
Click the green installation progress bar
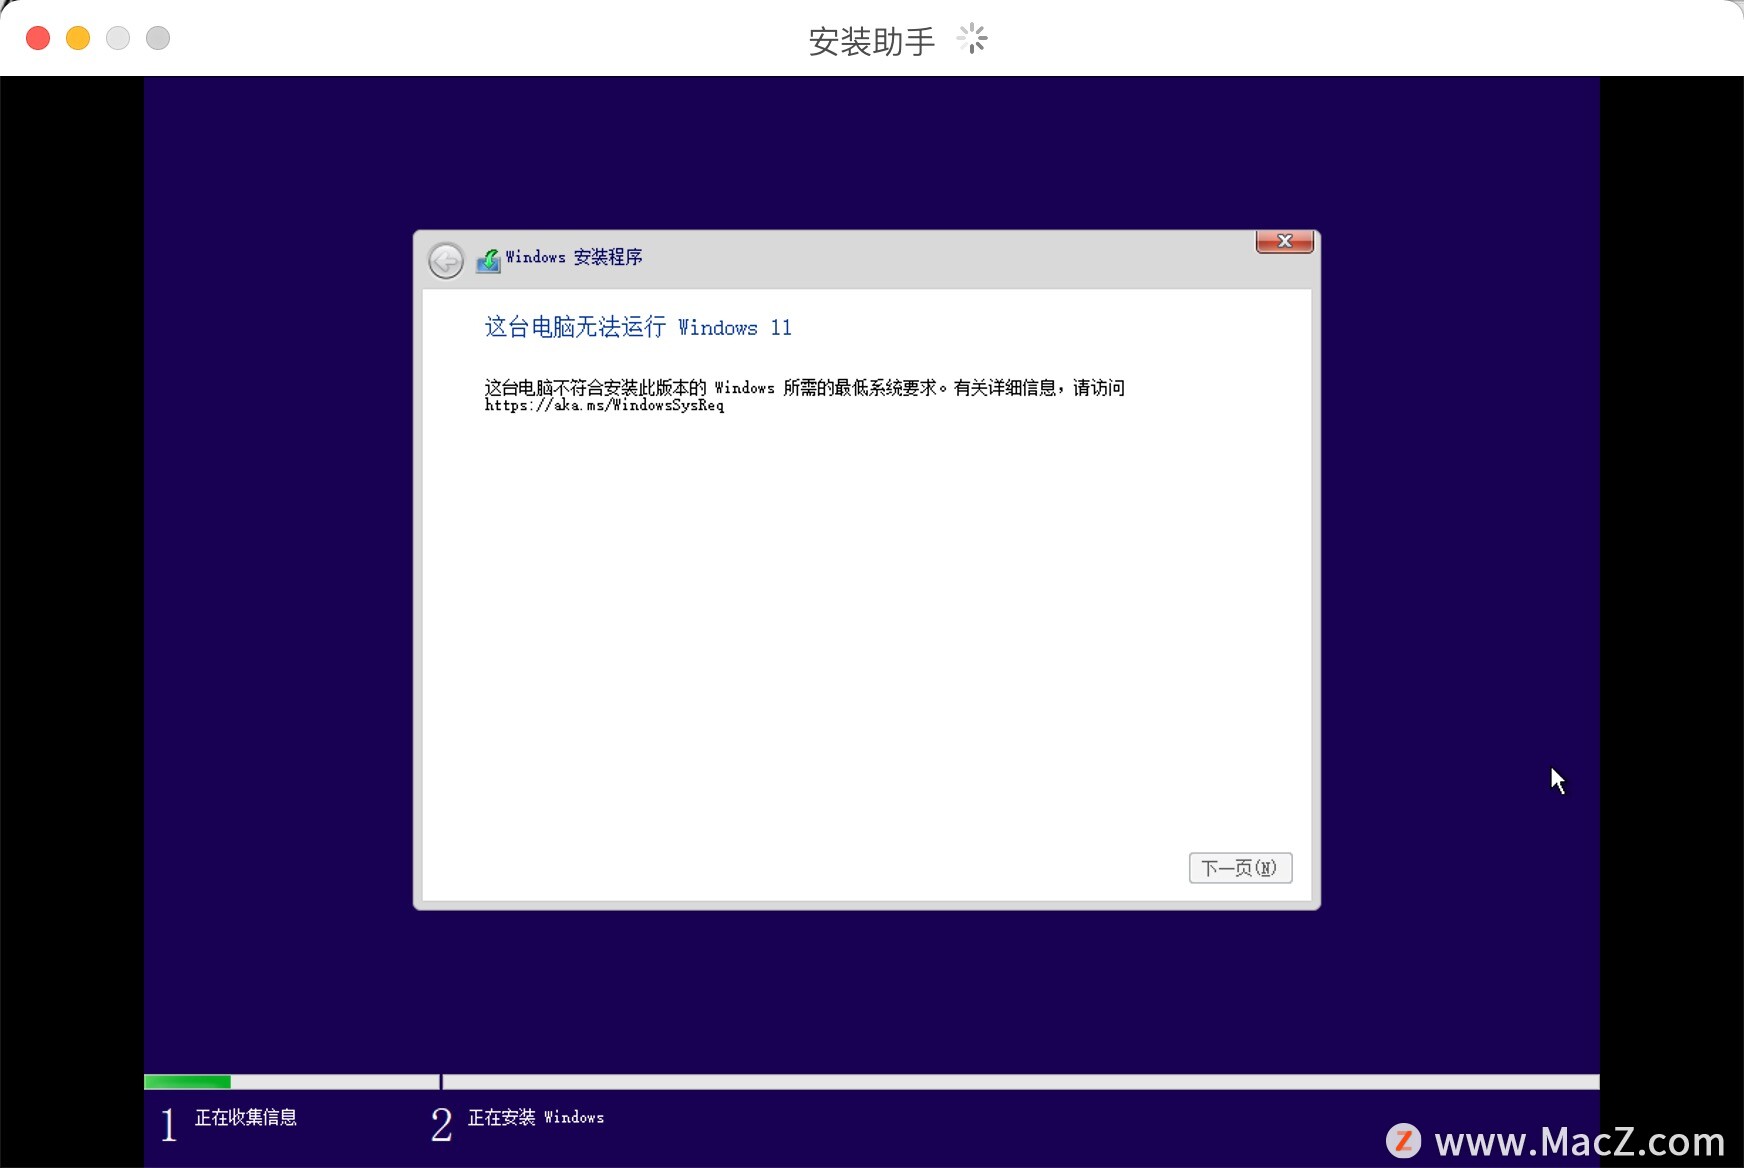coord(187,1081)
